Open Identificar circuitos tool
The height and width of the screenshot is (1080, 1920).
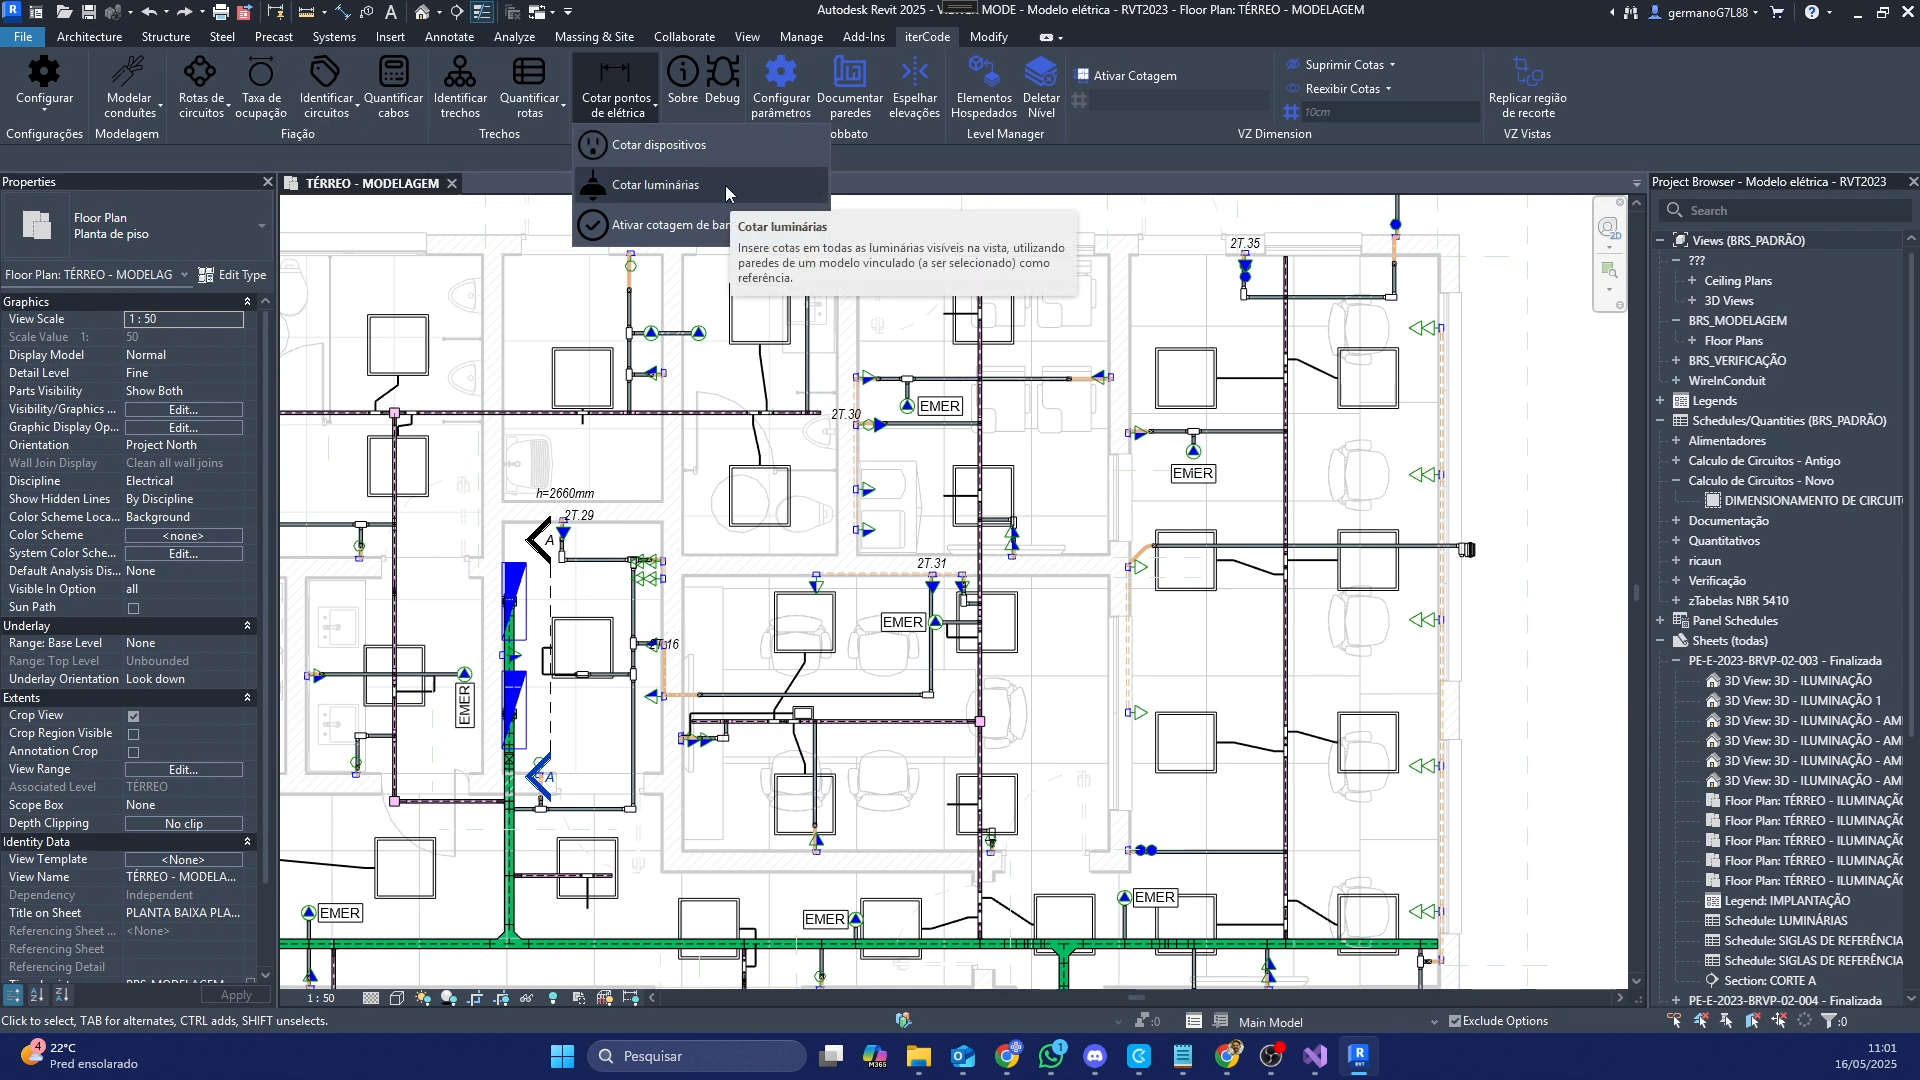pyautogui.click(x=326, y=73)
